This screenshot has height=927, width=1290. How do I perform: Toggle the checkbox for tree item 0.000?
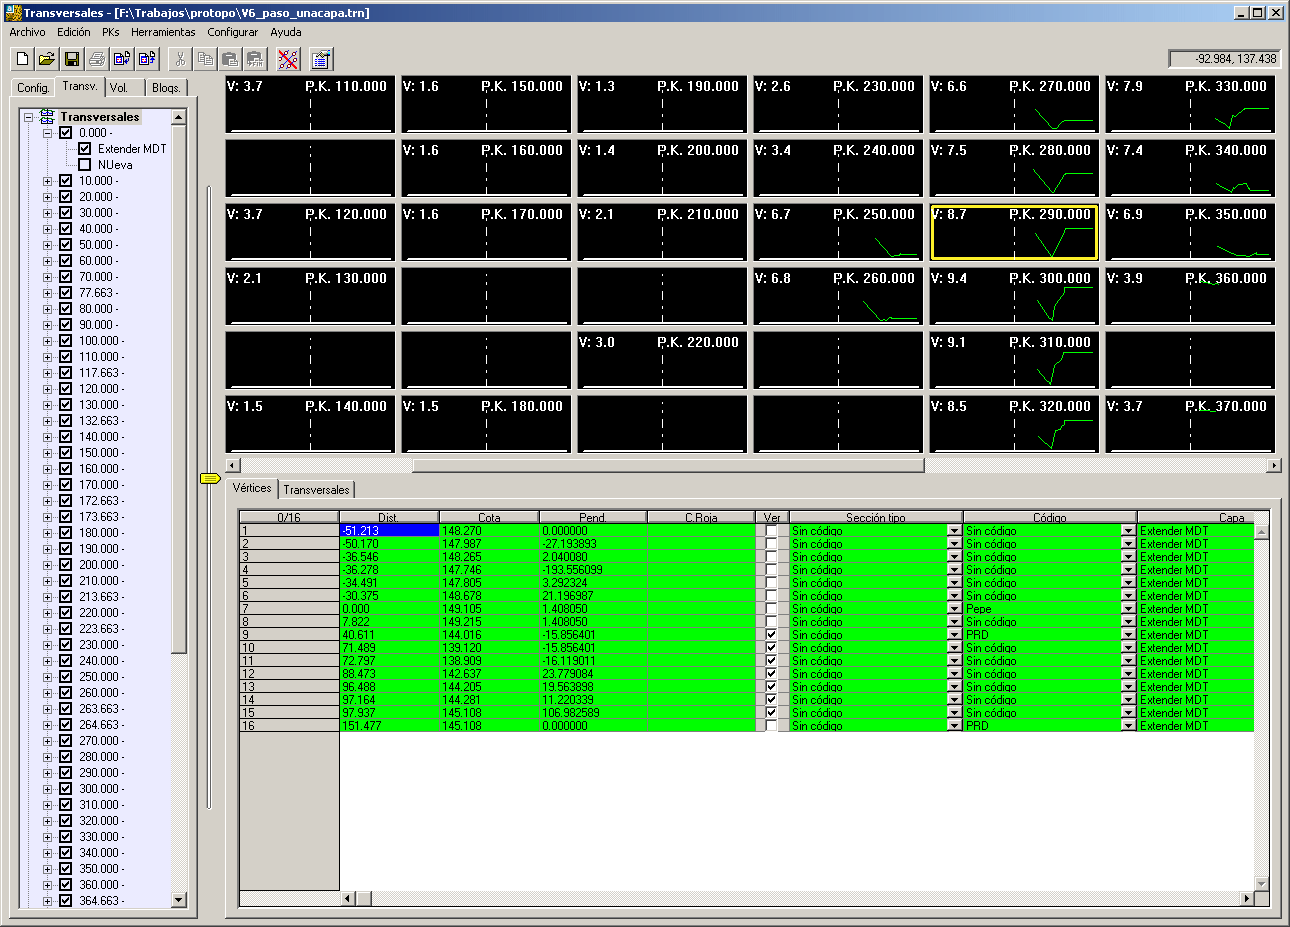pyautogui.click(x=66, y=133)
